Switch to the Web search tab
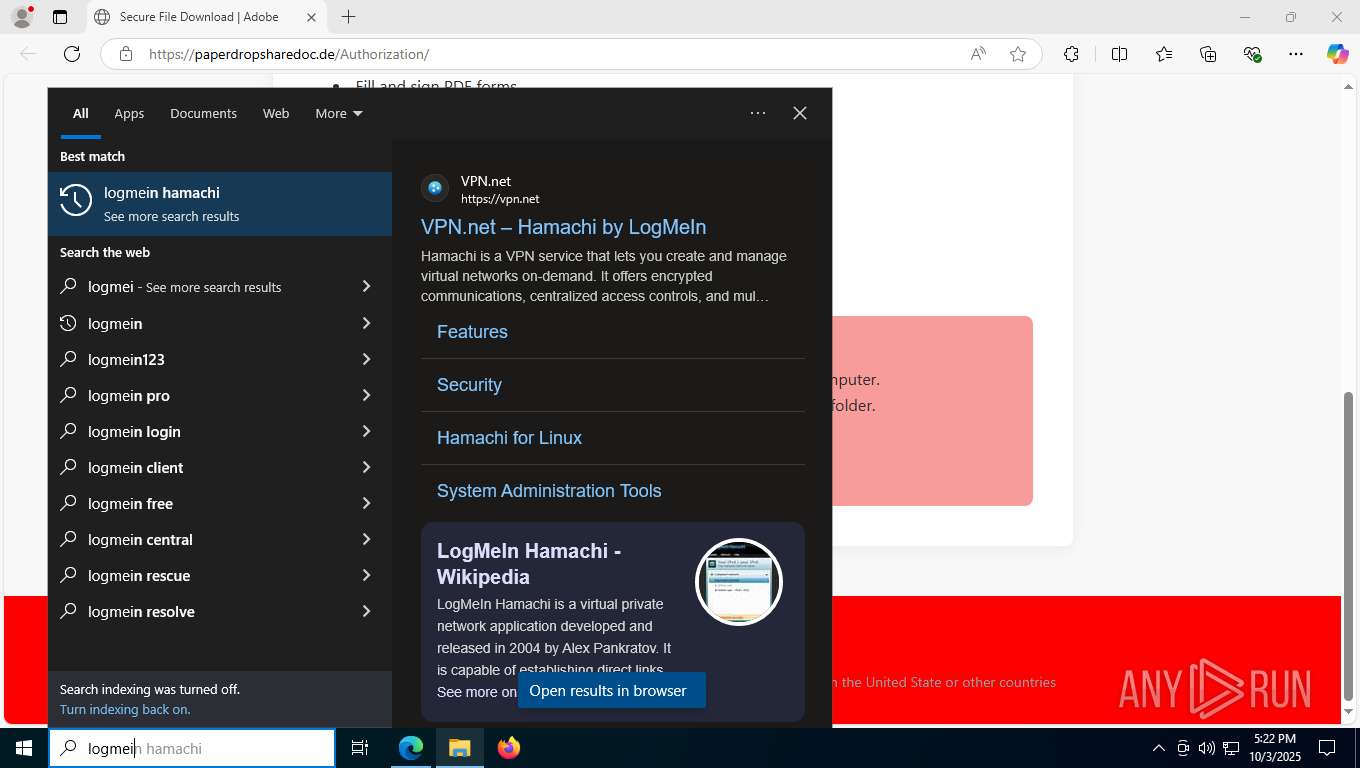Viewport: 1360px width, 768px height. (x=276, y=113)
